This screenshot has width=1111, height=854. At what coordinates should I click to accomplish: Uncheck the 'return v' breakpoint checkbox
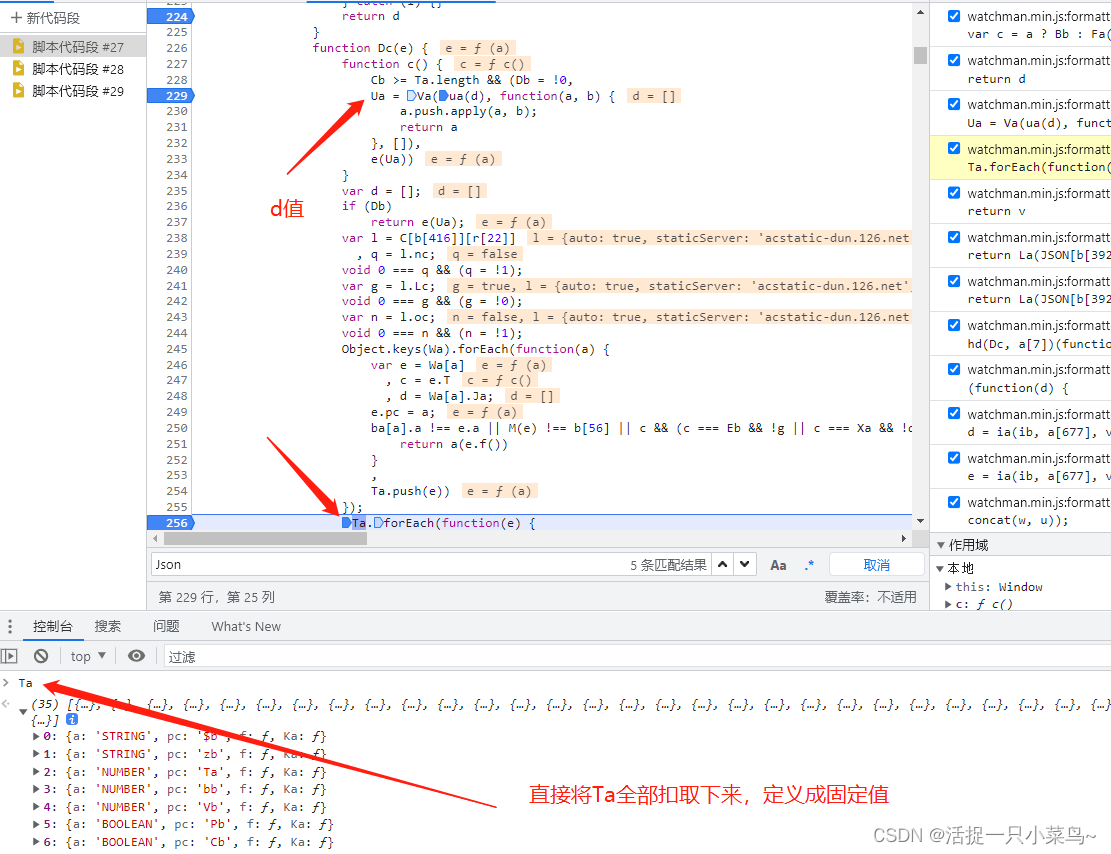coord(953,193)
